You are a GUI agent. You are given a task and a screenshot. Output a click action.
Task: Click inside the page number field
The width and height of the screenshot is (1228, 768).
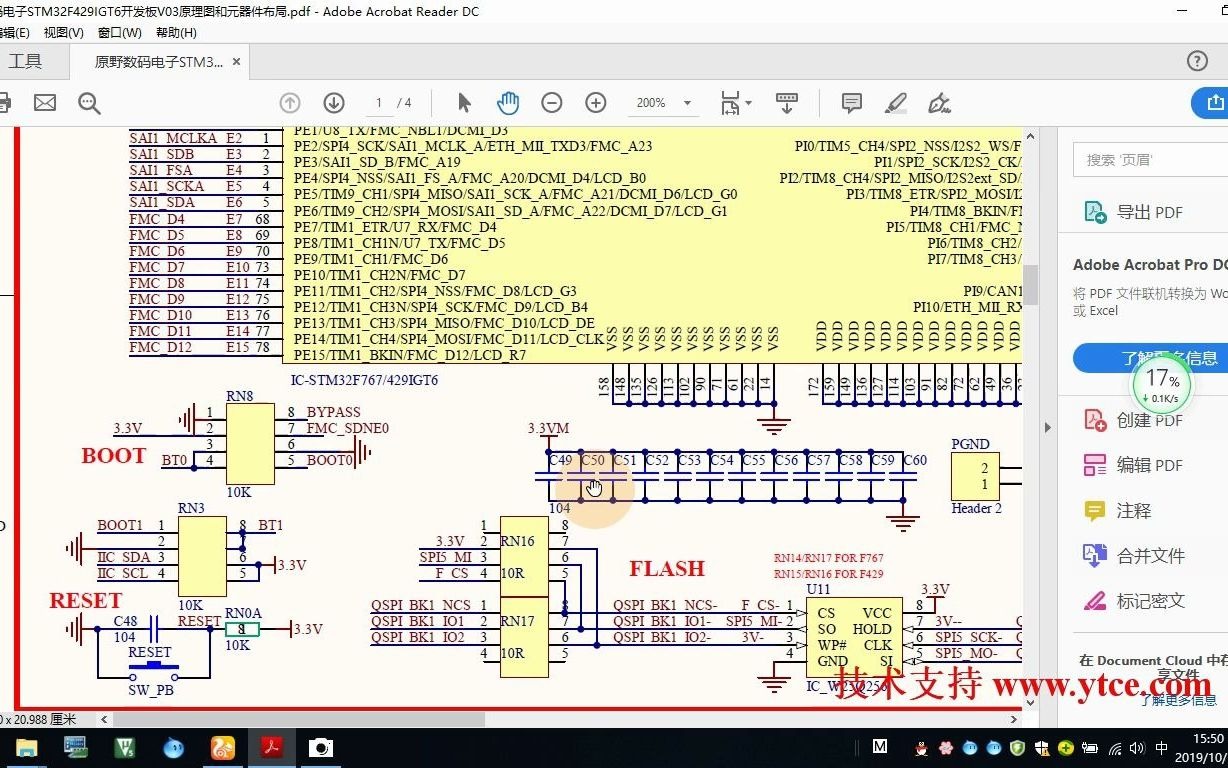(x=378, y=102)
